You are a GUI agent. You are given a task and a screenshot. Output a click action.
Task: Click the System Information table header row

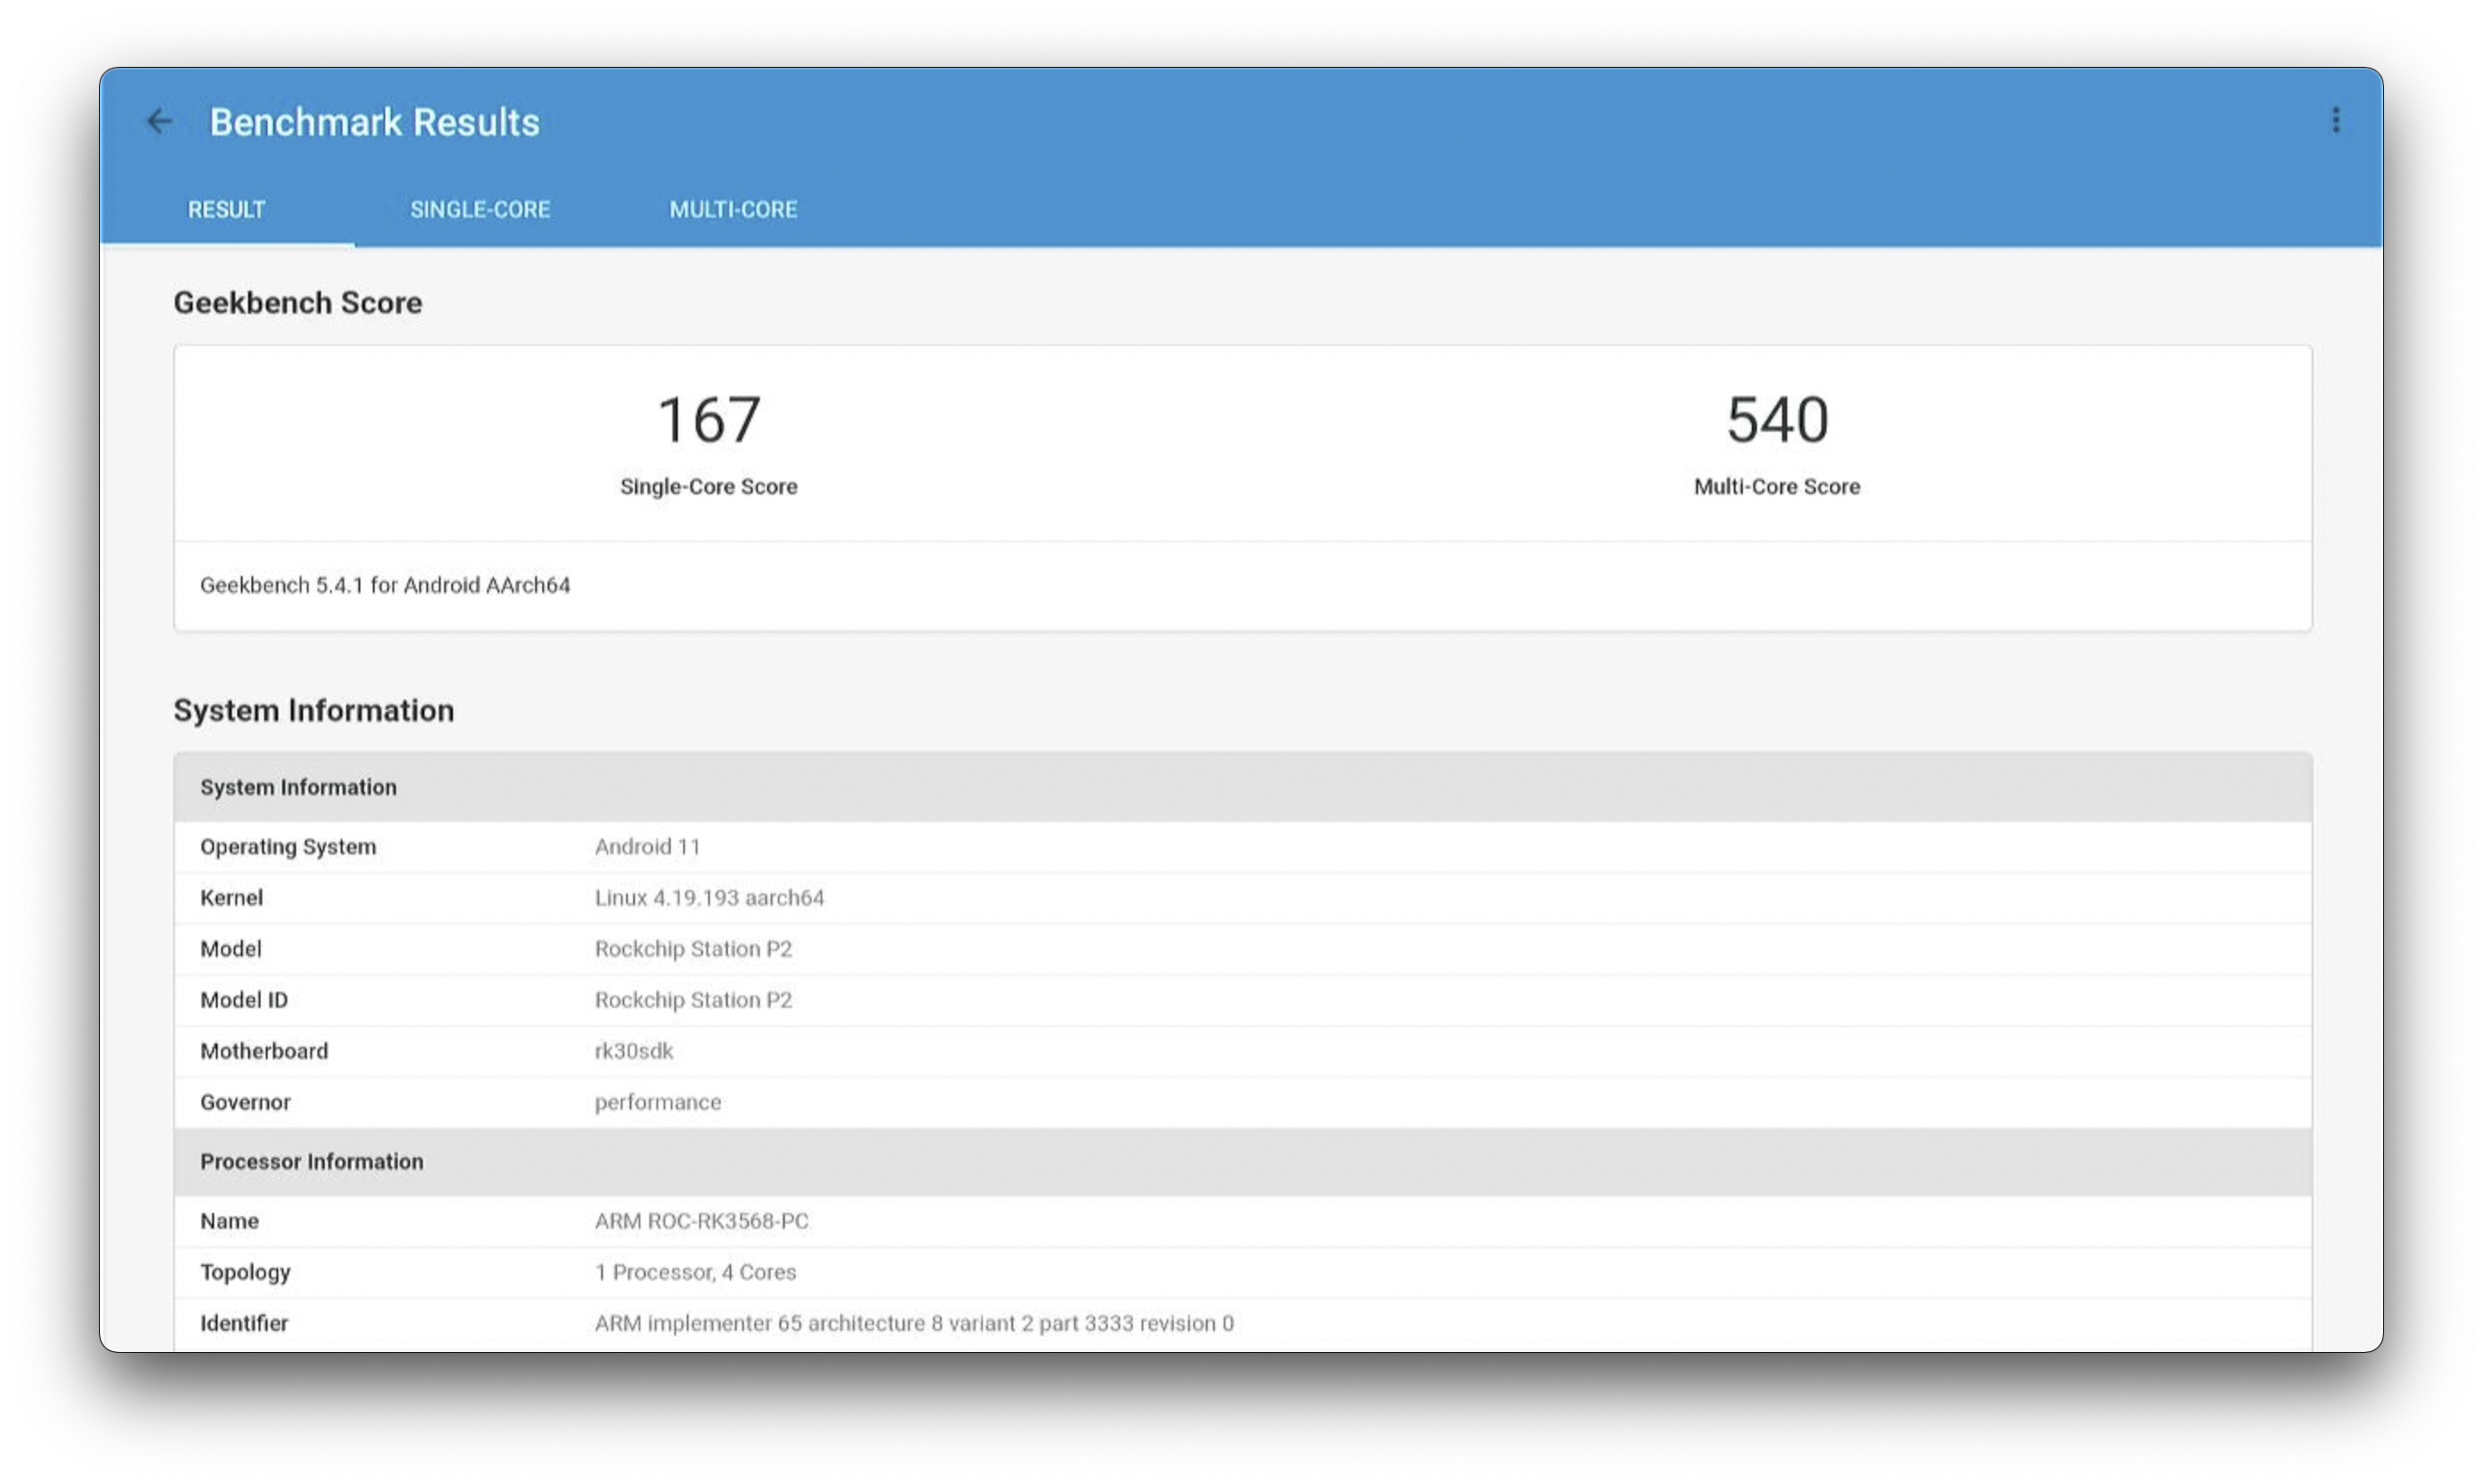pos(1243,787)
